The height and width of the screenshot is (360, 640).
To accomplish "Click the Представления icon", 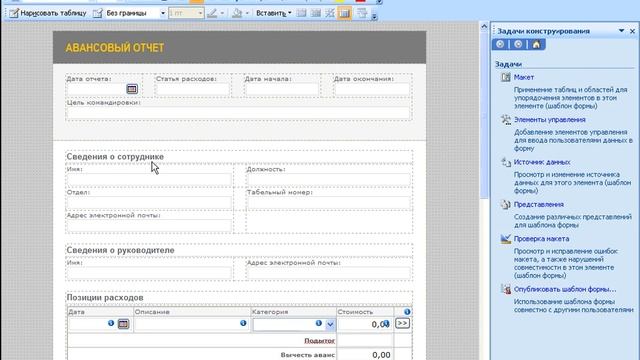I will (506, 204).
